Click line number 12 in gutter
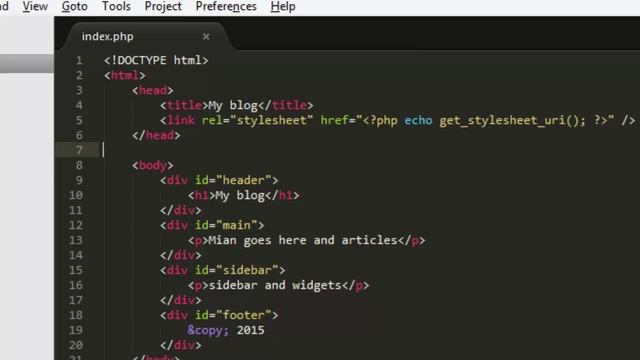 point(76,225)
